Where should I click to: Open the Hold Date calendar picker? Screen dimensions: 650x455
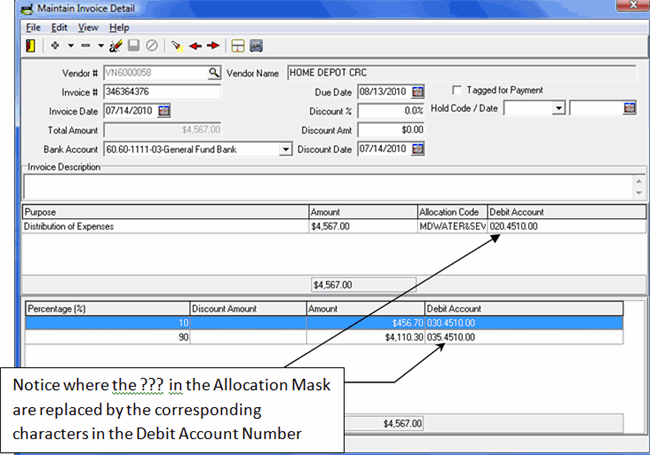[x=628, y=108]
